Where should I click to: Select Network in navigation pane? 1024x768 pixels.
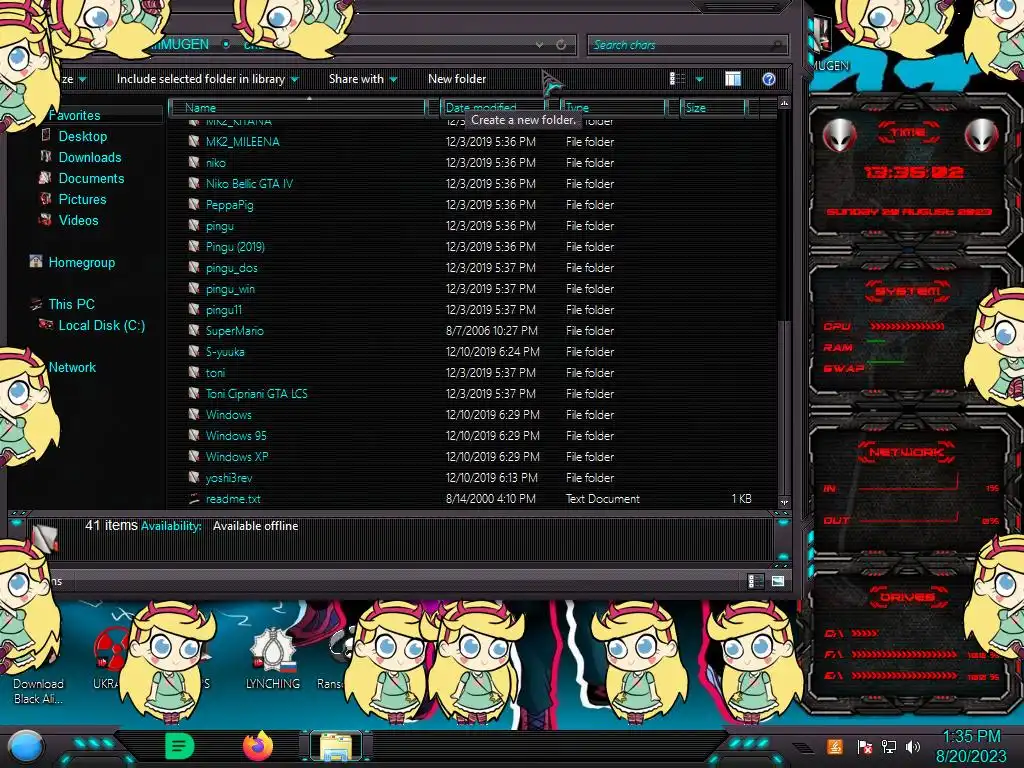(x=72, y=367)
